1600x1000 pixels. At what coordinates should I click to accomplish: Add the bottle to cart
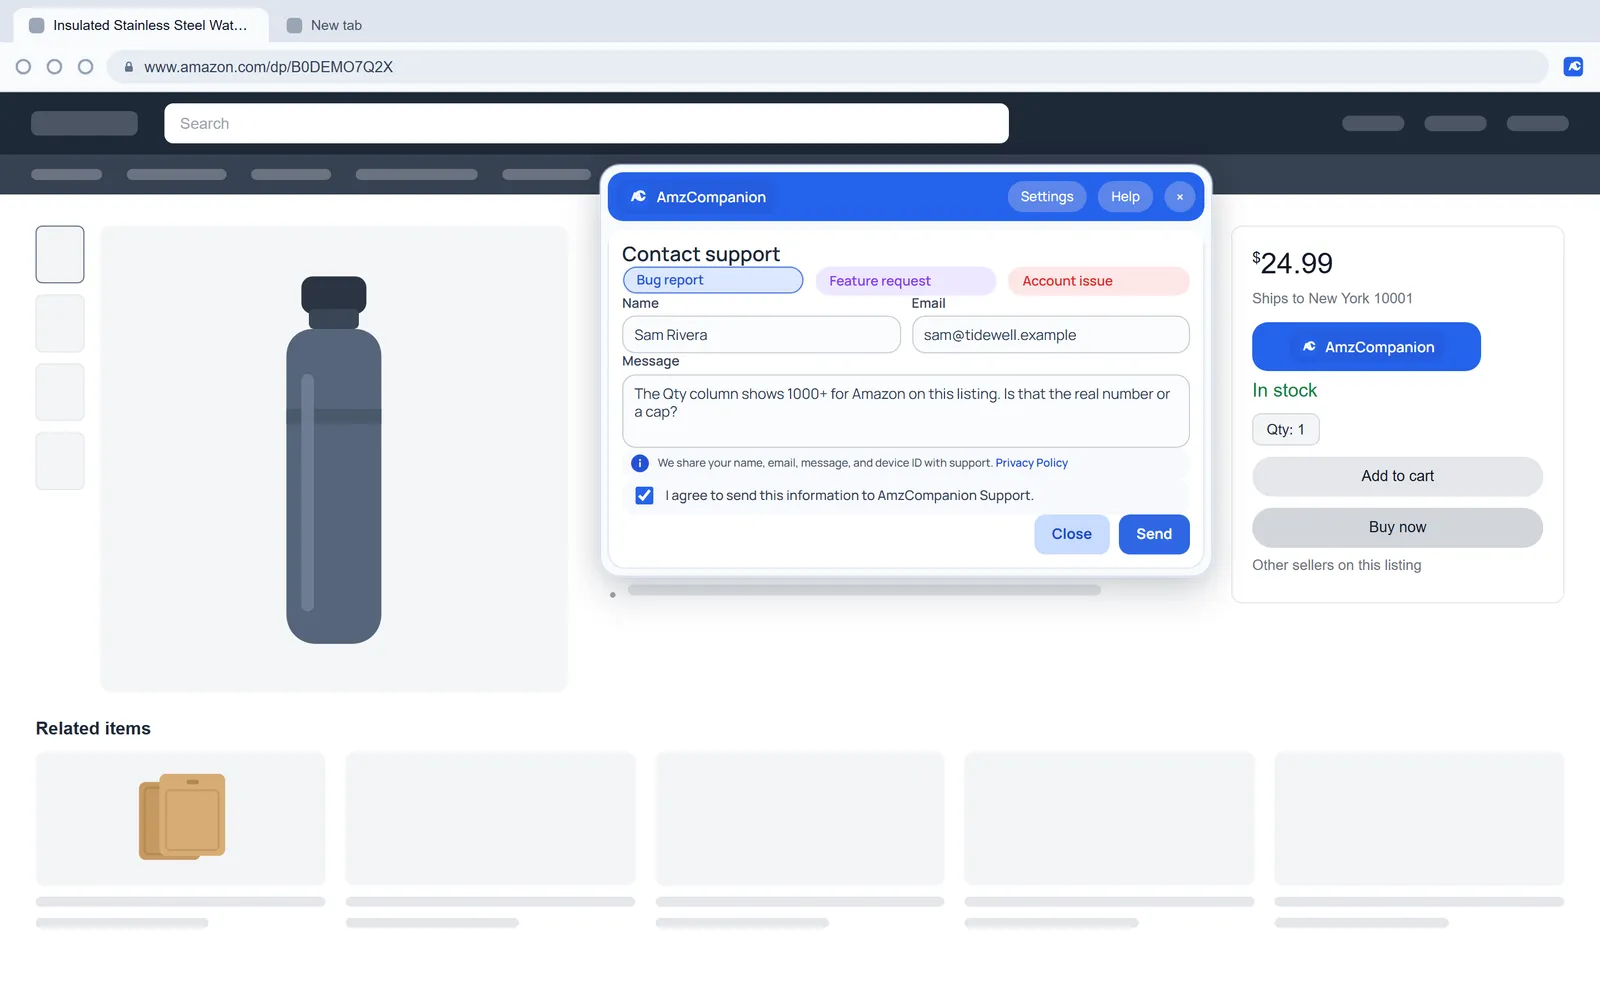(x=1397, y=477)
